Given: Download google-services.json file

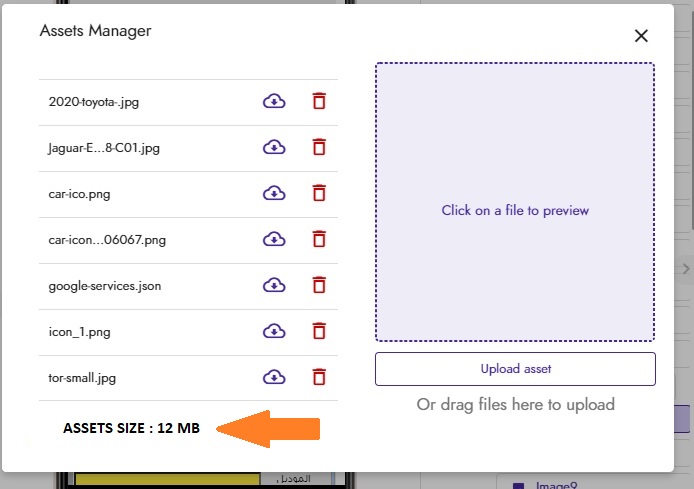Looking at the screenshot, I should point(274,285).
